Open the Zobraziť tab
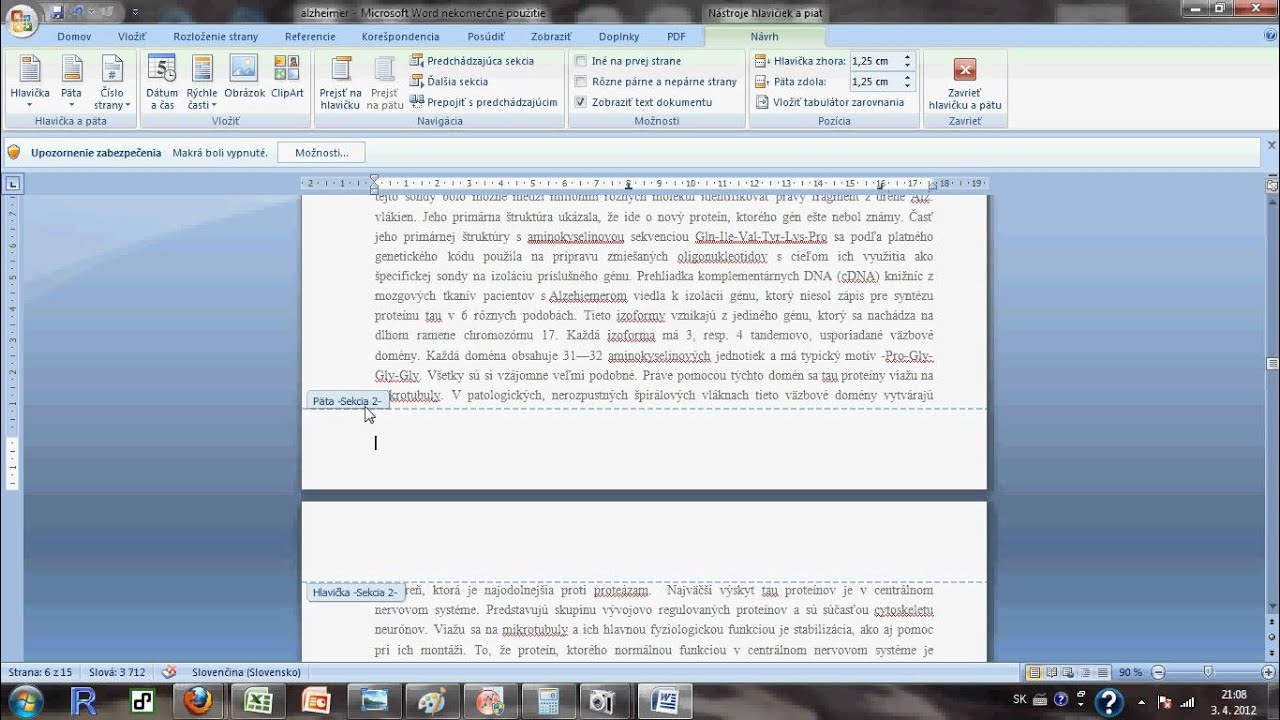 click(551, 36)
